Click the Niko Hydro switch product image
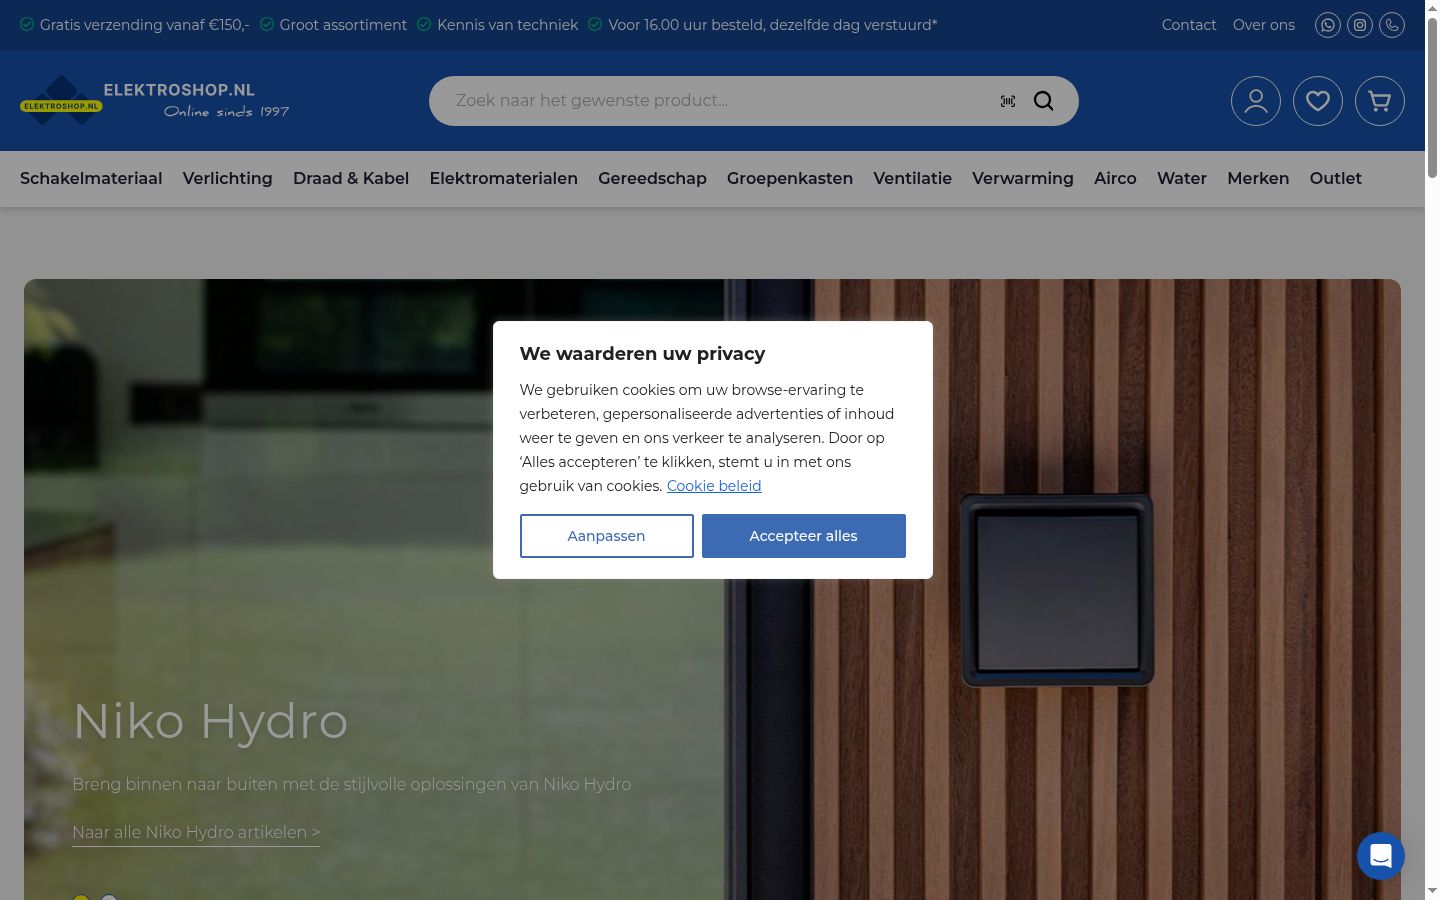The height and width of the screenshot is (900, 1440). tap(1057, 590)
